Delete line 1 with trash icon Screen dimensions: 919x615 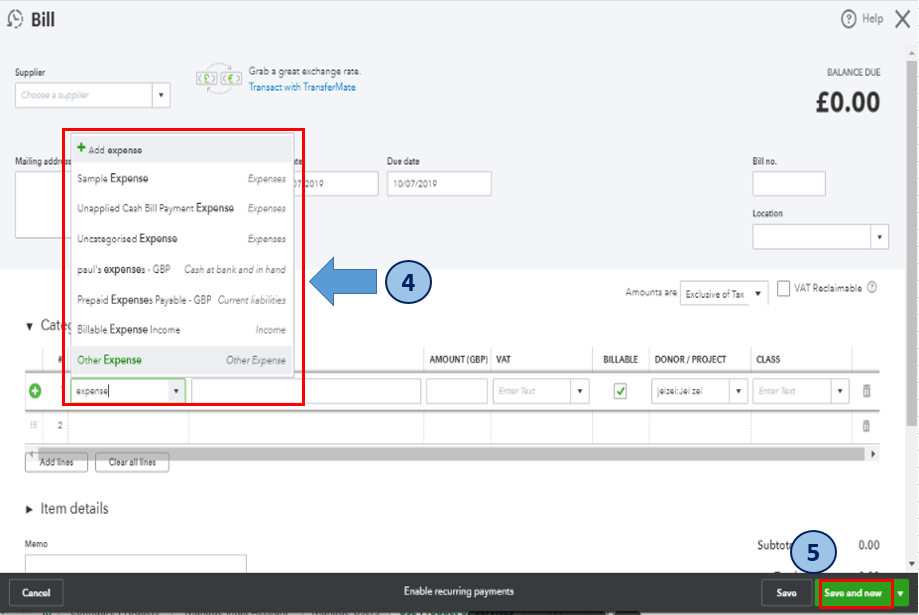click(866, 390)
